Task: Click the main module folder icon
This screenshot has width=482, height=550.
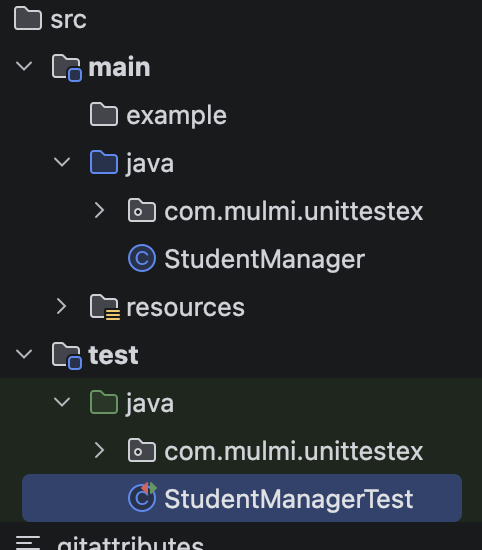Action: click(67, 67)
